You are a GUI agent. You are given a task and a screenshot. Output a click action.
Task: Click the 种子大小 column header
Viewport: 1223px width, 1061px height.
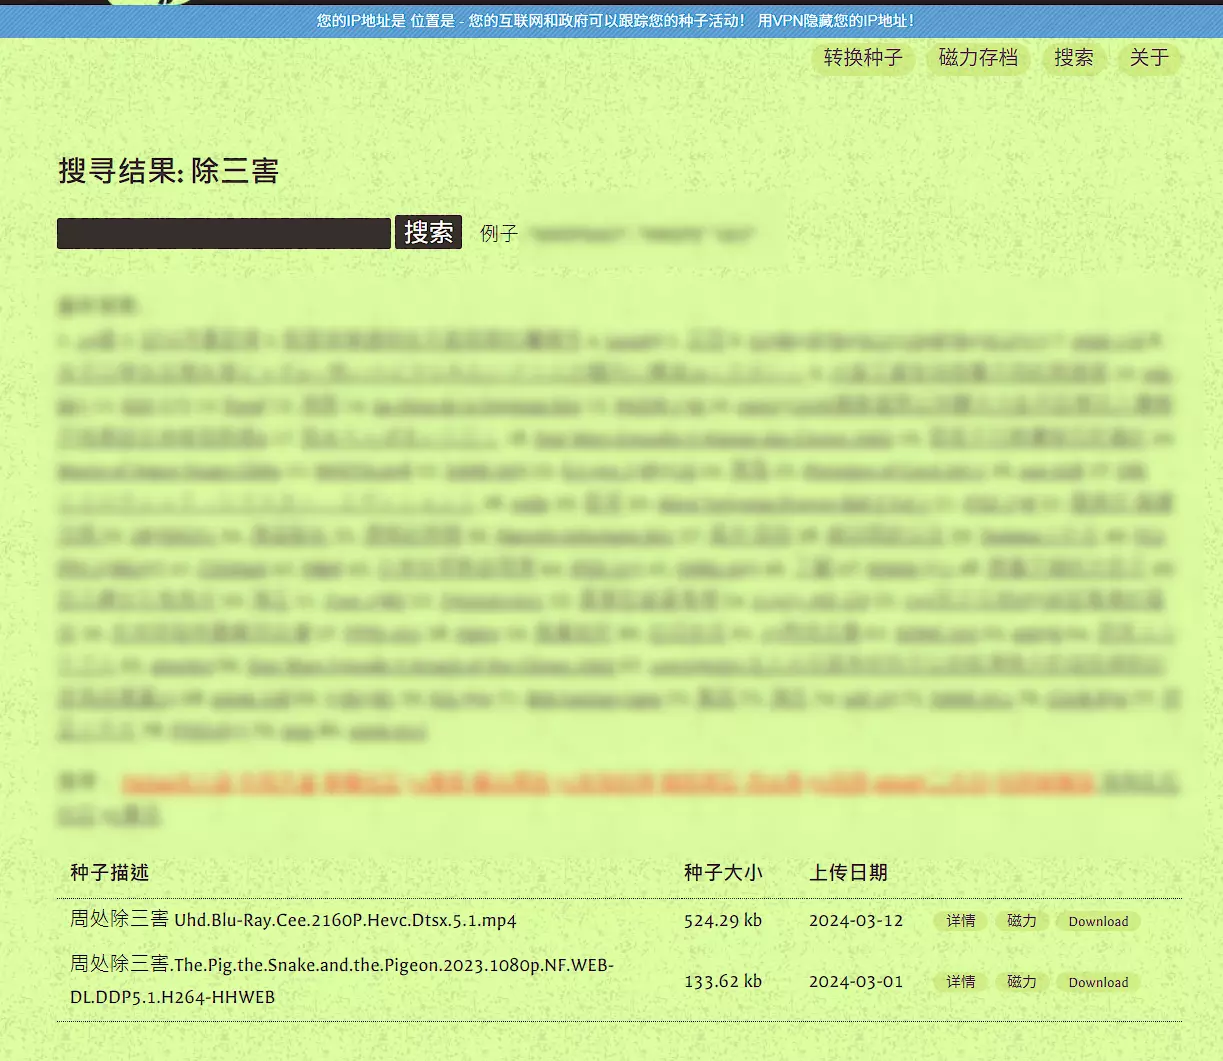pyautogui.click(x=722, y=873)
